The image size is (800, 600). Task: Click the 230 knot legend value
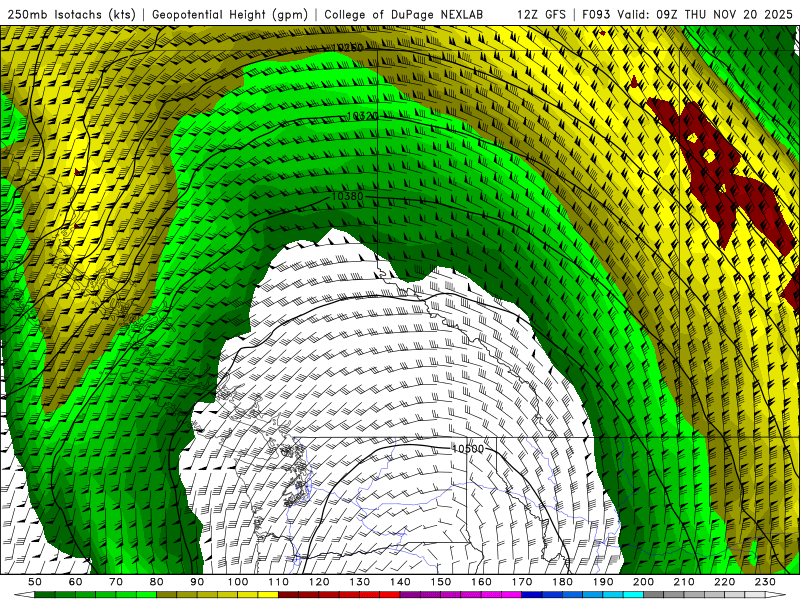coord(766,582)
